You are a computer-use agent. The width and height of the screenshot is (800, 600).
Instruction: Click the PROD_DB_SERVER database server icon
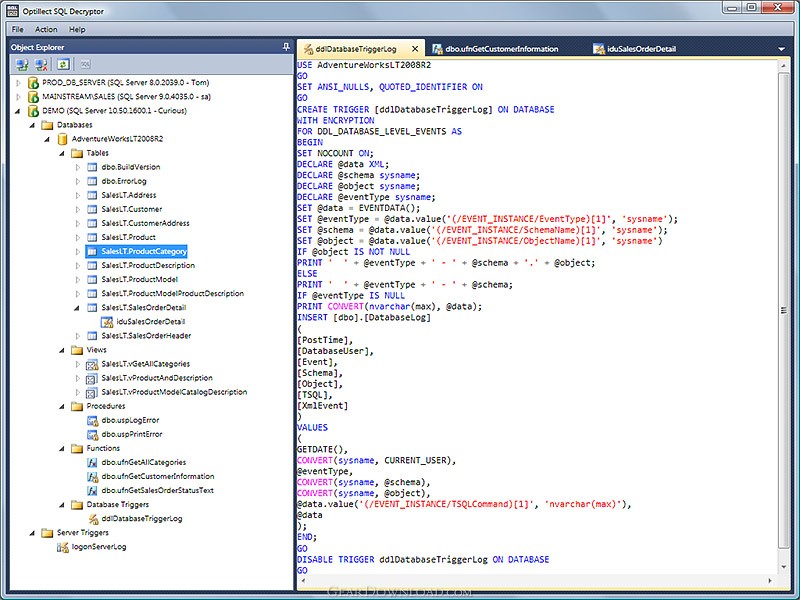[33, 83]
